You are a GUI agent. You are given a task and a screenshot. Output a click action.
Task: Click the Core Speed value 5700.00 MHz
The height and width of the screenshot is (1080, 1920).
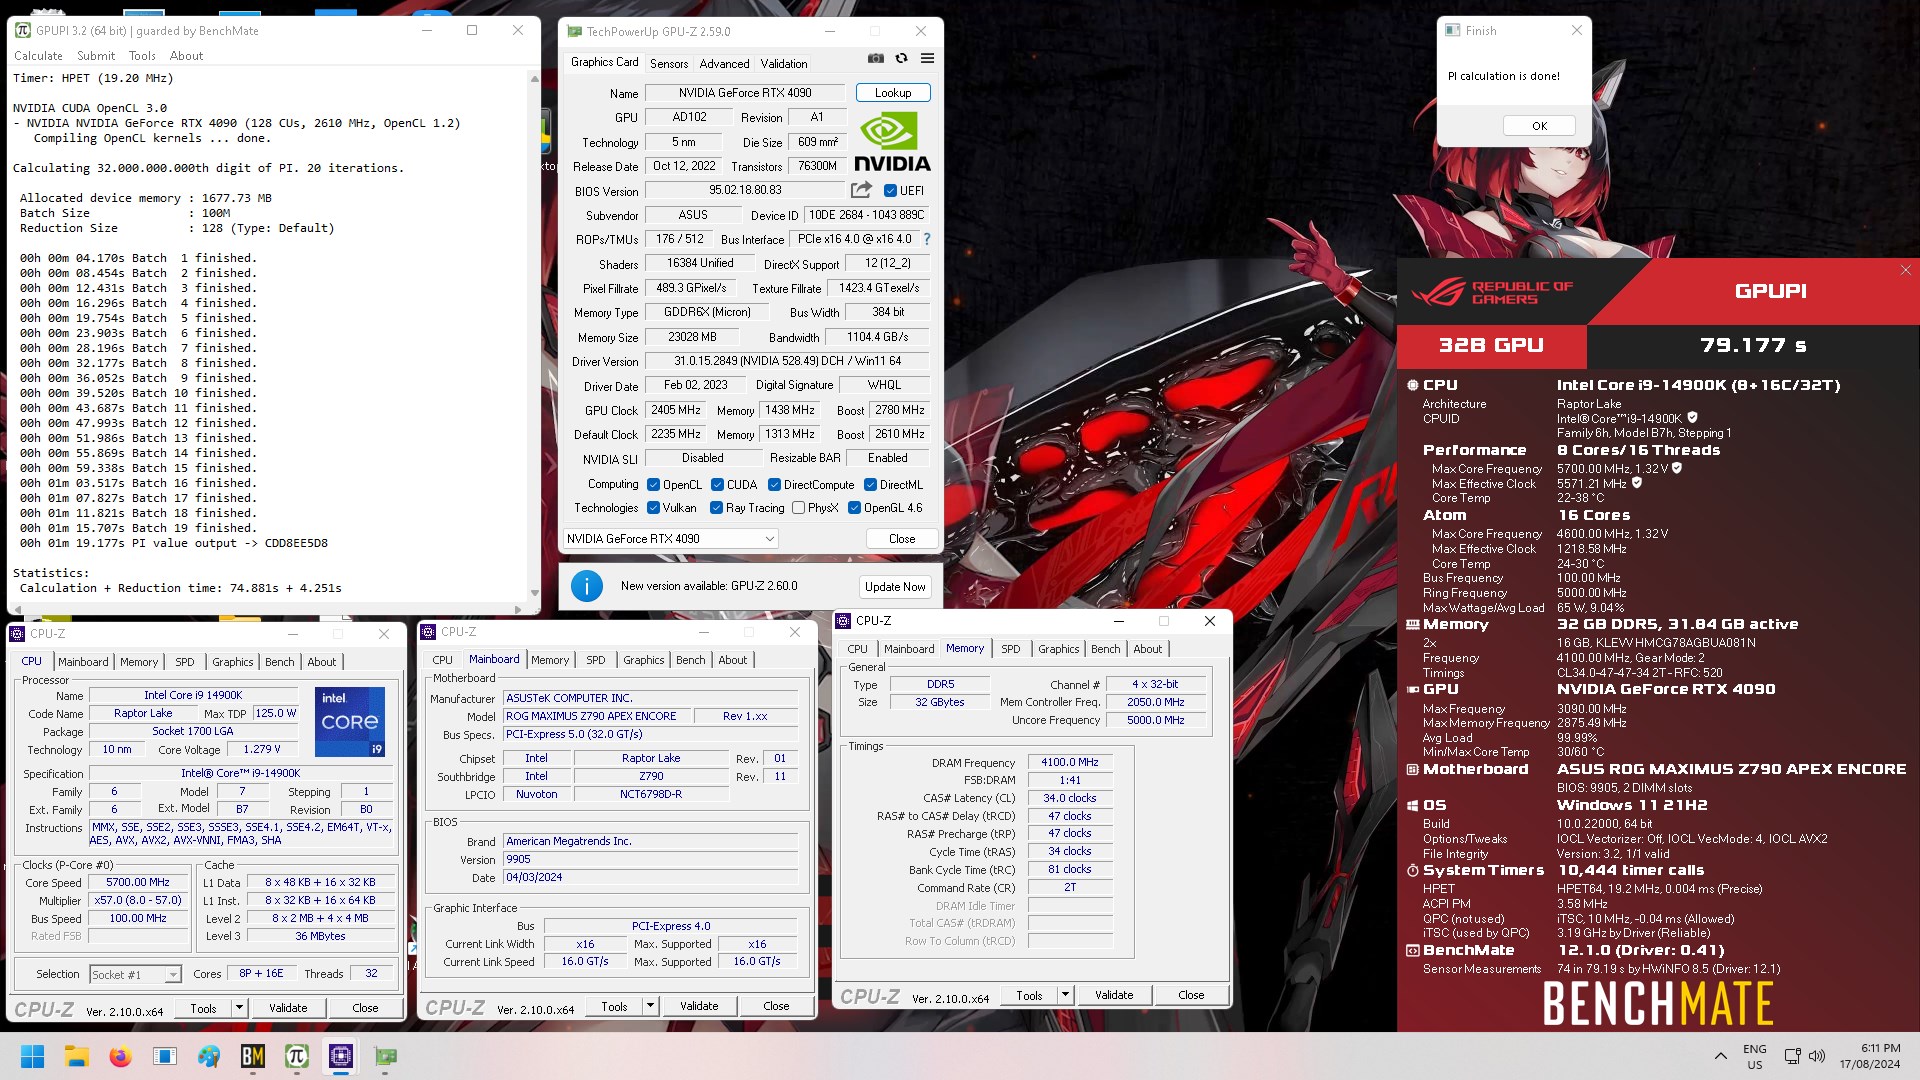point(138,882)
